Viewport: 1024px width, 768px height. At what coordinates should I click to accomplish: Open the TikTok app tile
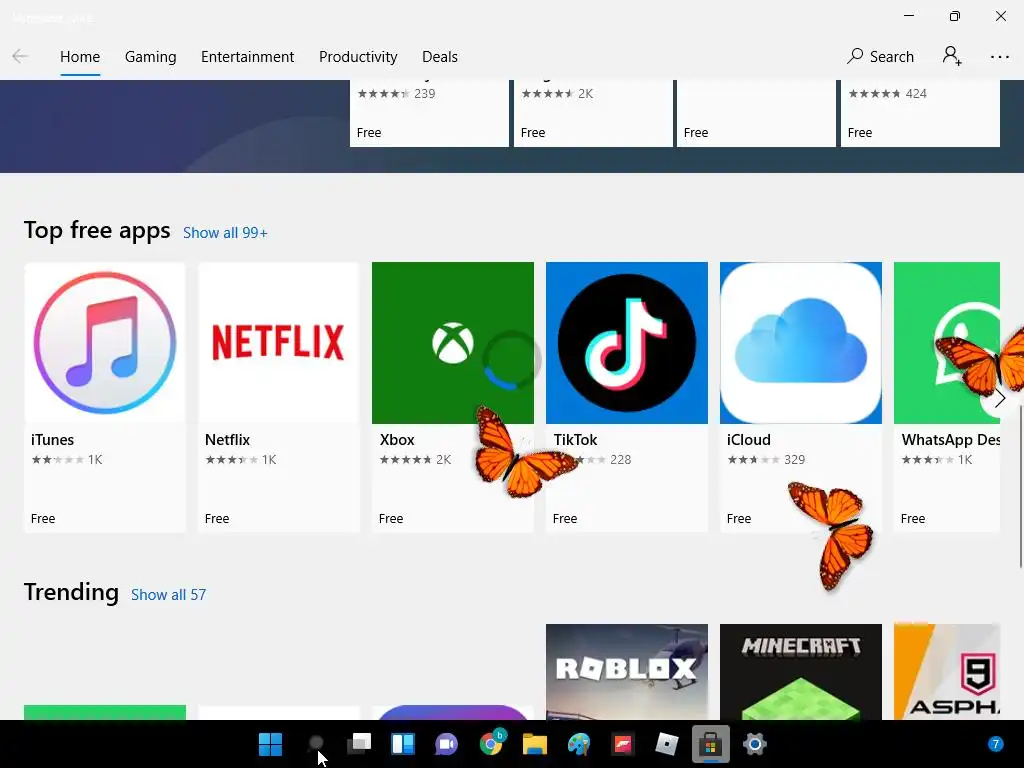(x=627, y=397)
